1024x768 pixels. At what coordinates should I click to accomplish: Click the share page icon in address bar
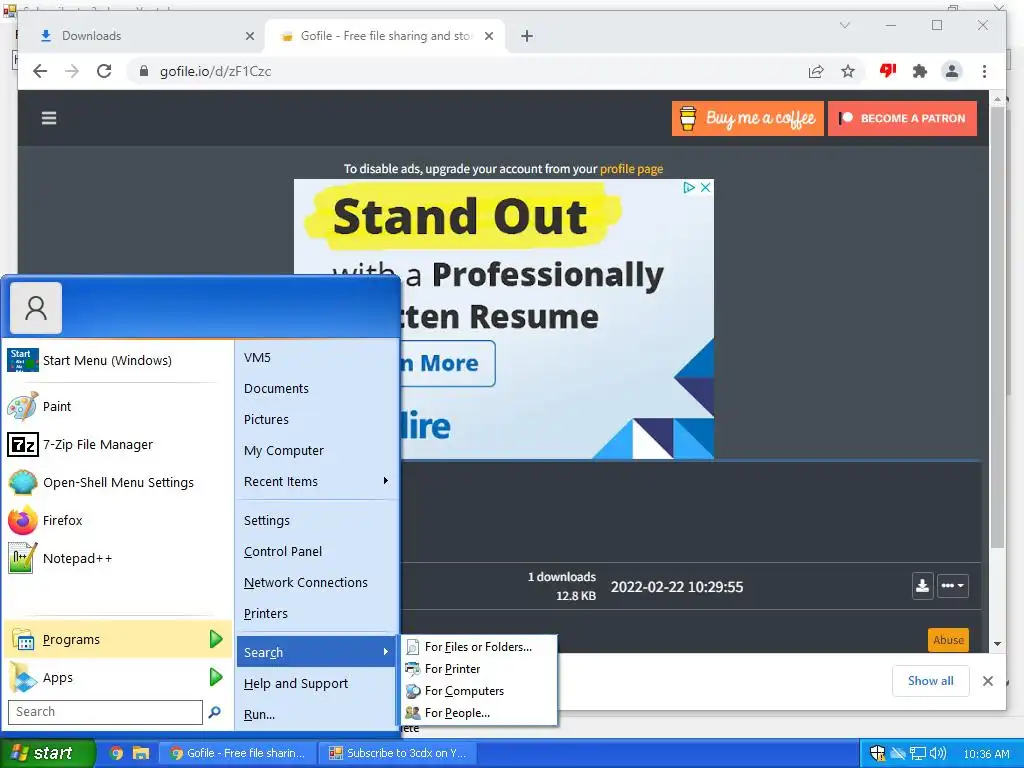tap(816, 71)
